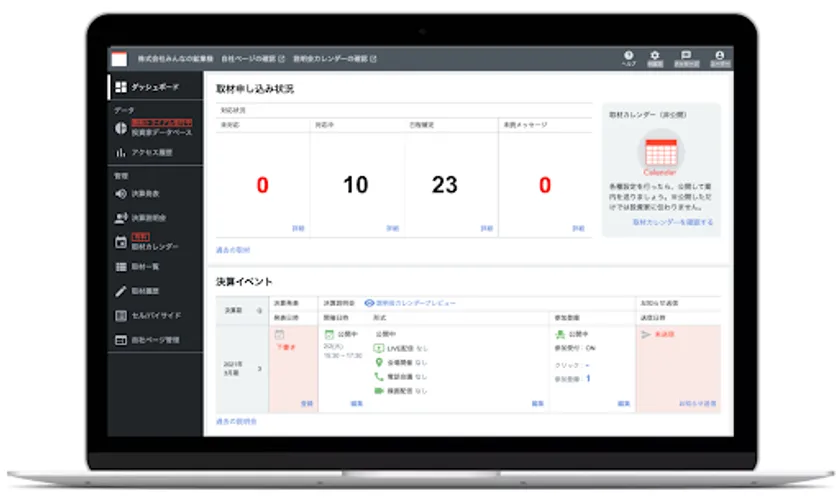Click the LIVE配信 green screen icon
The width and height of the screenshot is (840, 499).
click(379, 348)
